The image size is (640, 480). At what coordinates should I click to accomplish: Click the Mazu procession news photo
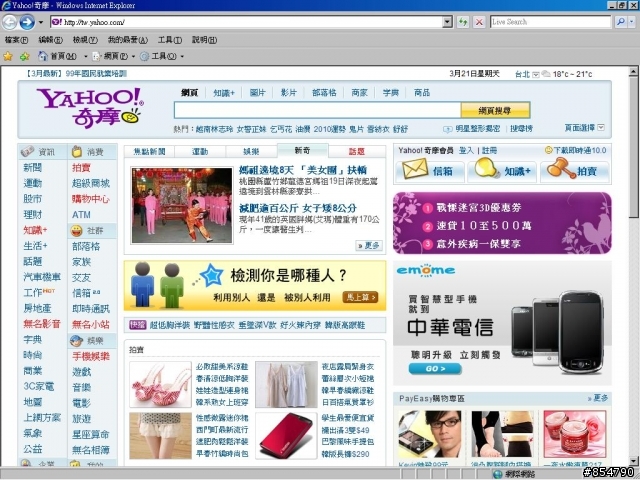click(182, 205)
